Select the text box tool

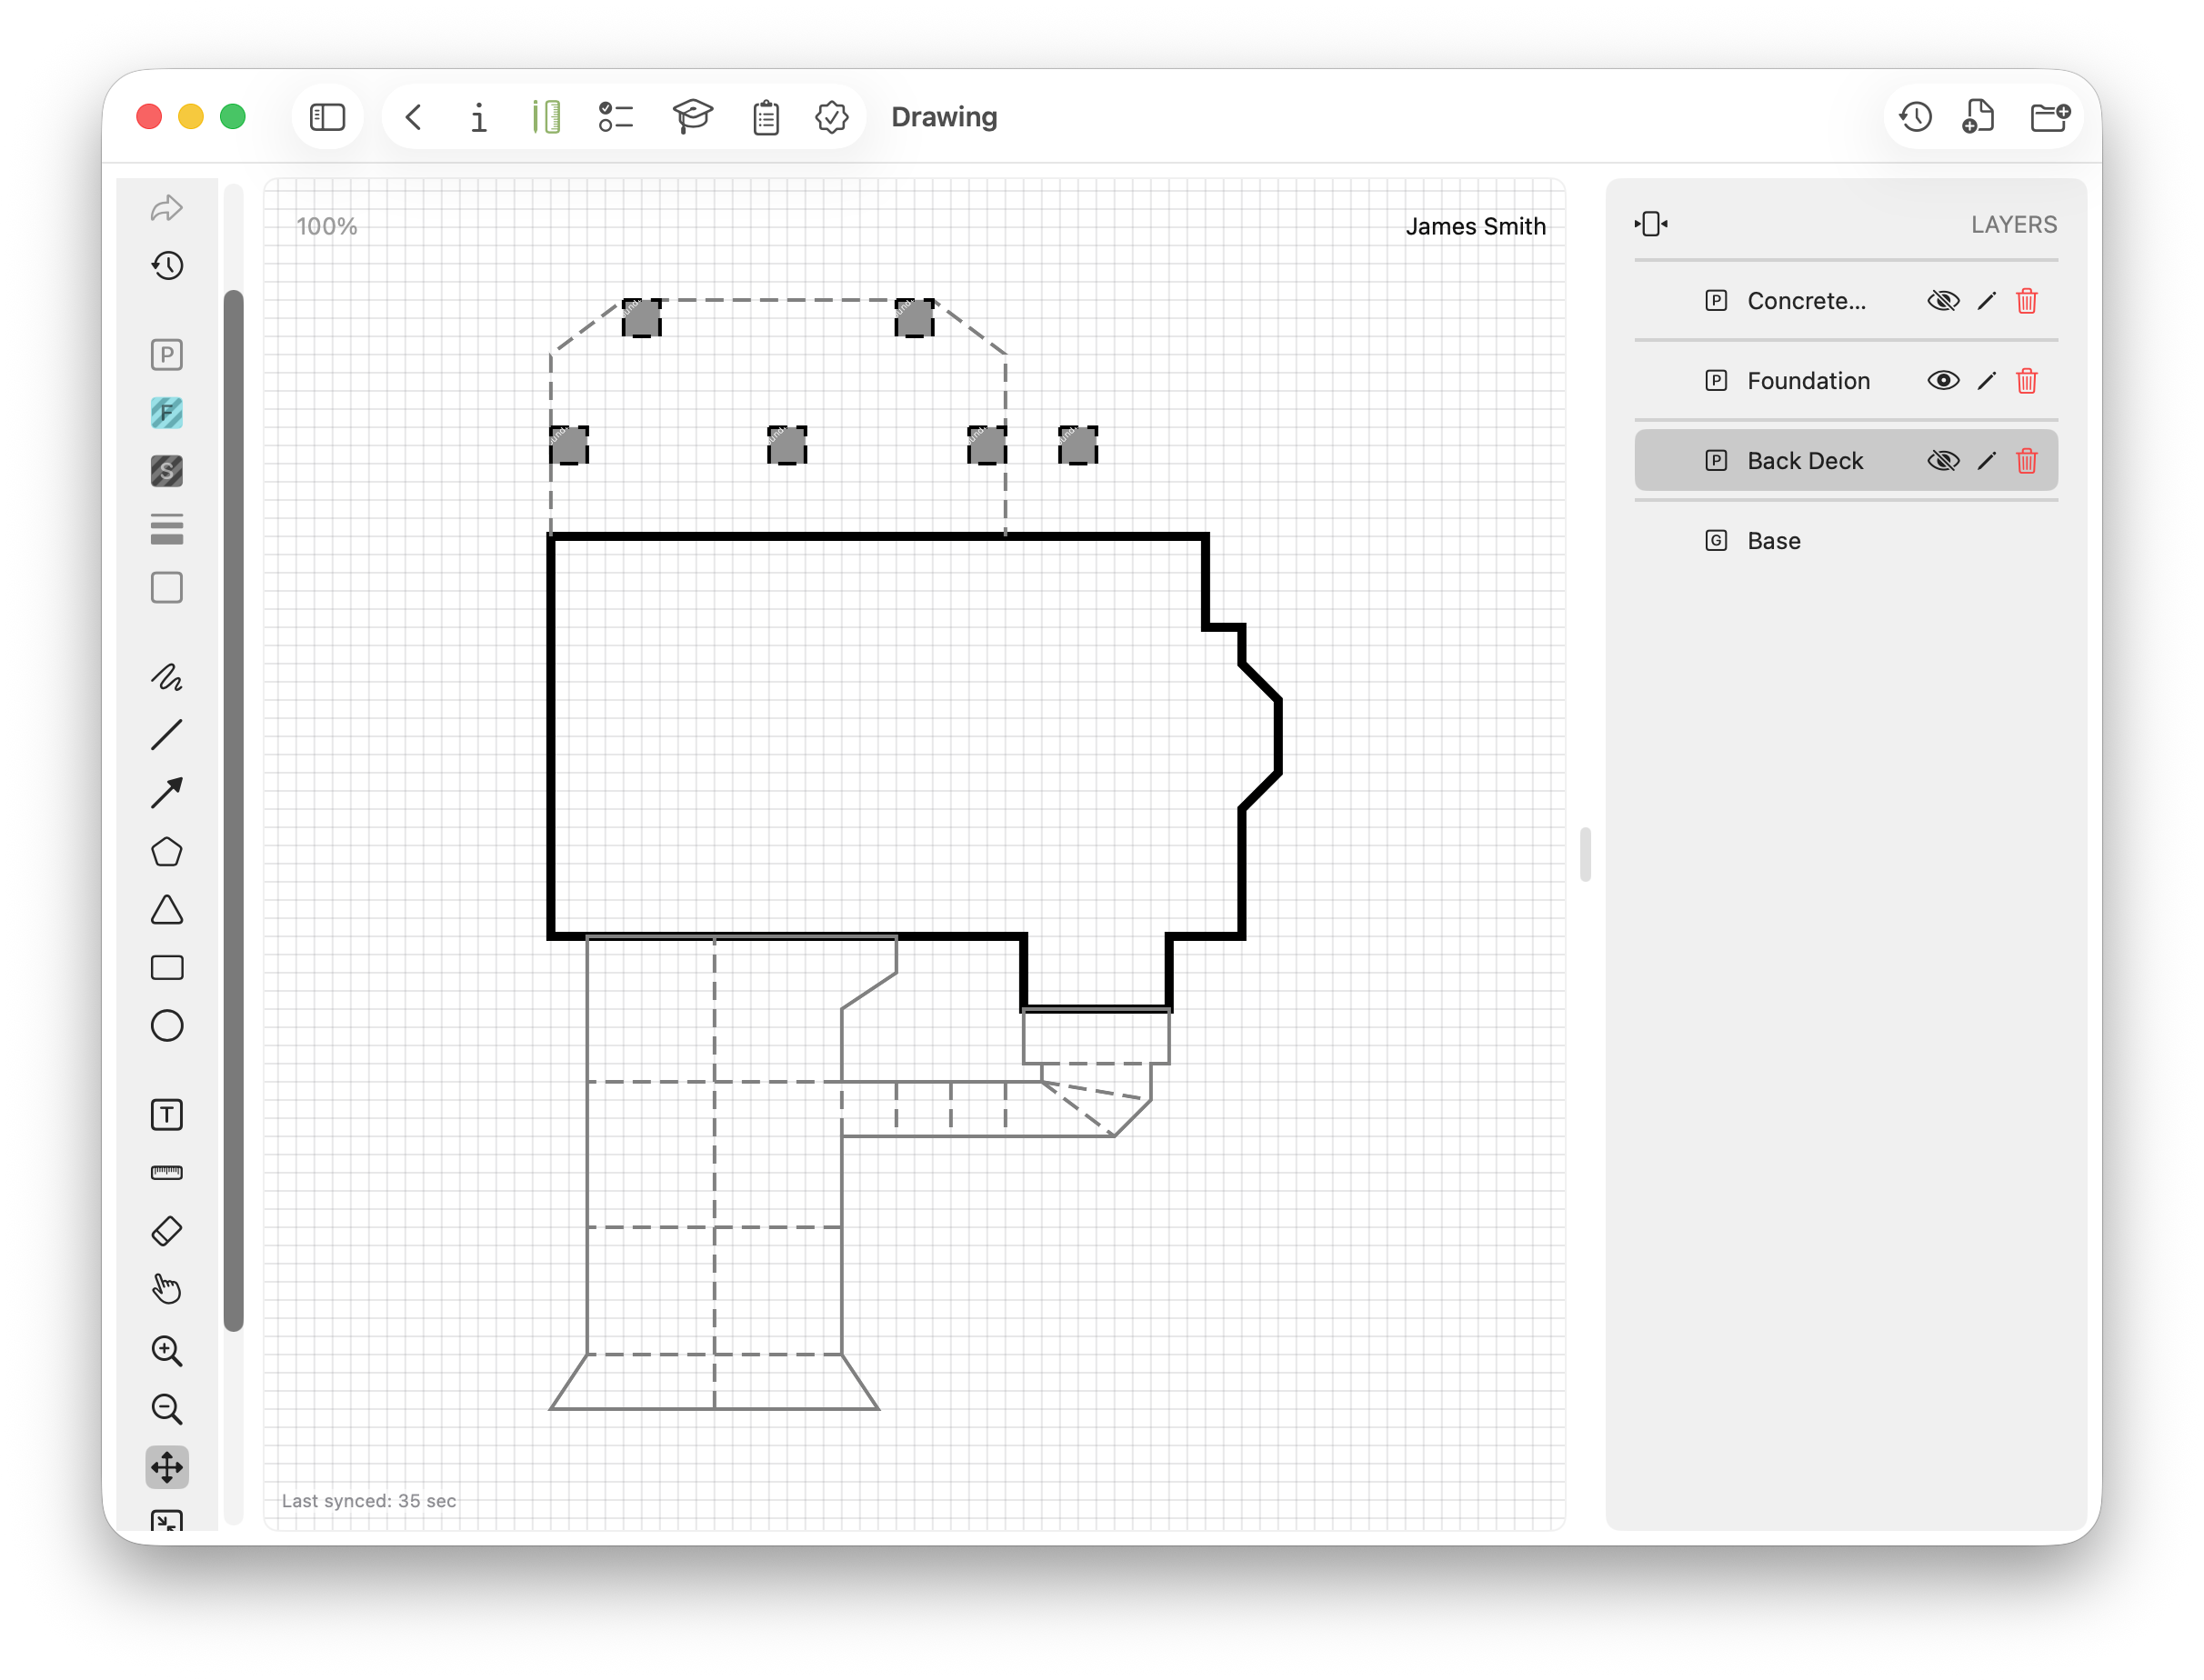(167, 1115)
